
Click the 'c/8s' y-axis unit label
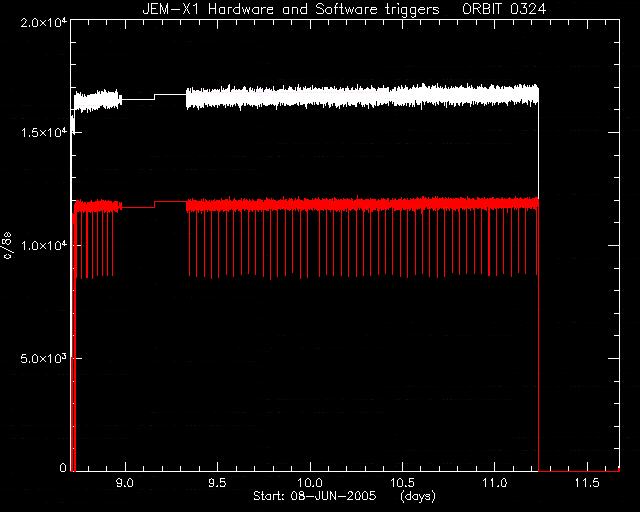[x=7, y=247]
